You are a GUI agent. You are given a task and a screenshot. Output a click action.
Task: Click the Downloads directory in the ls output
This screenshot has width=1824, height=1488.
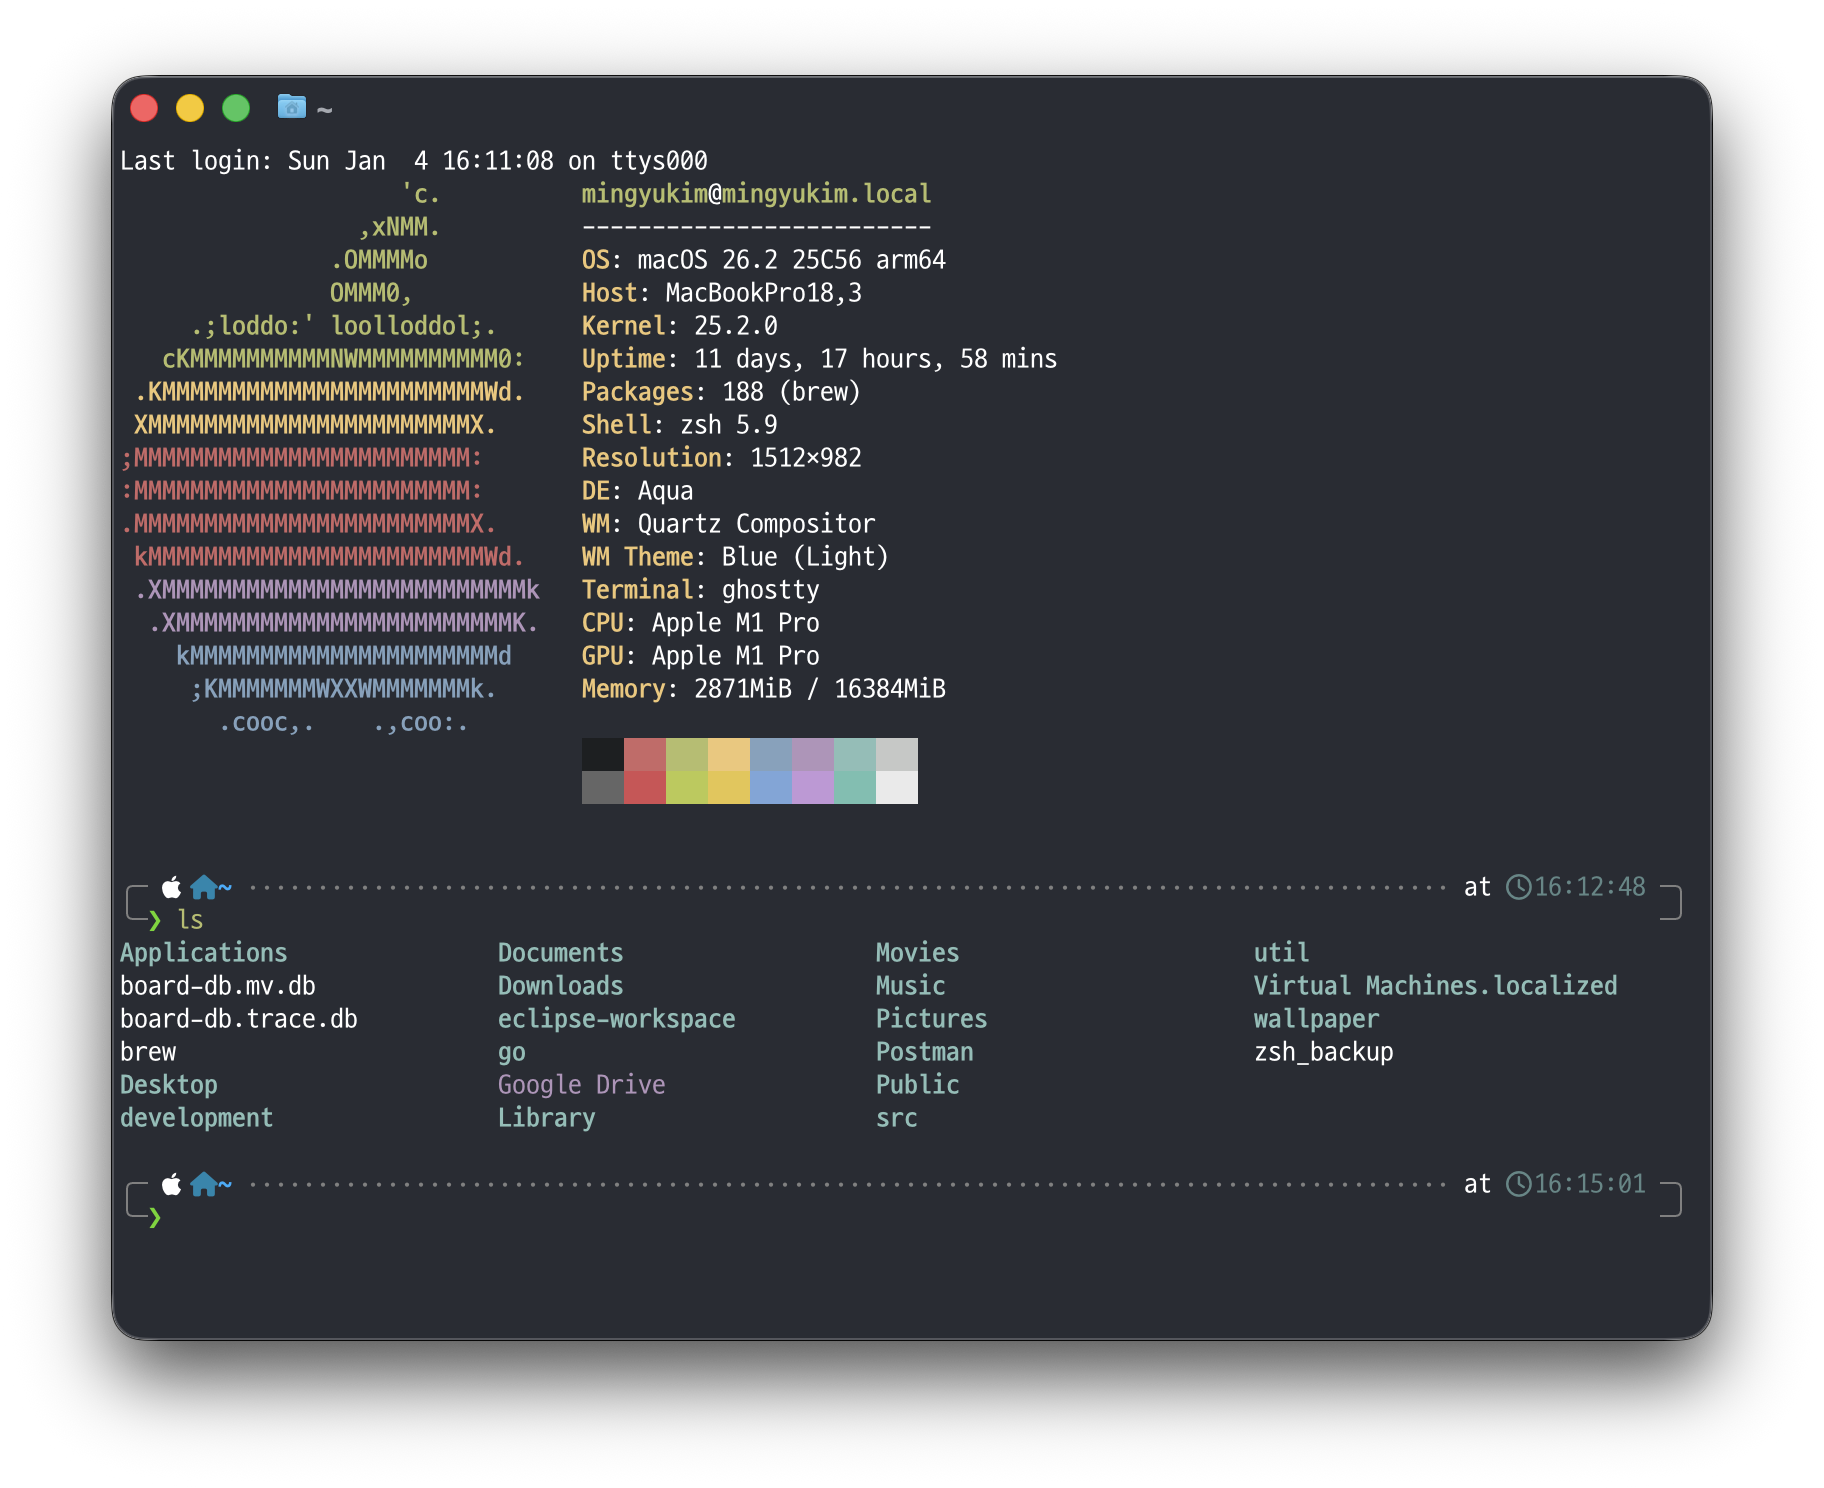560,986
